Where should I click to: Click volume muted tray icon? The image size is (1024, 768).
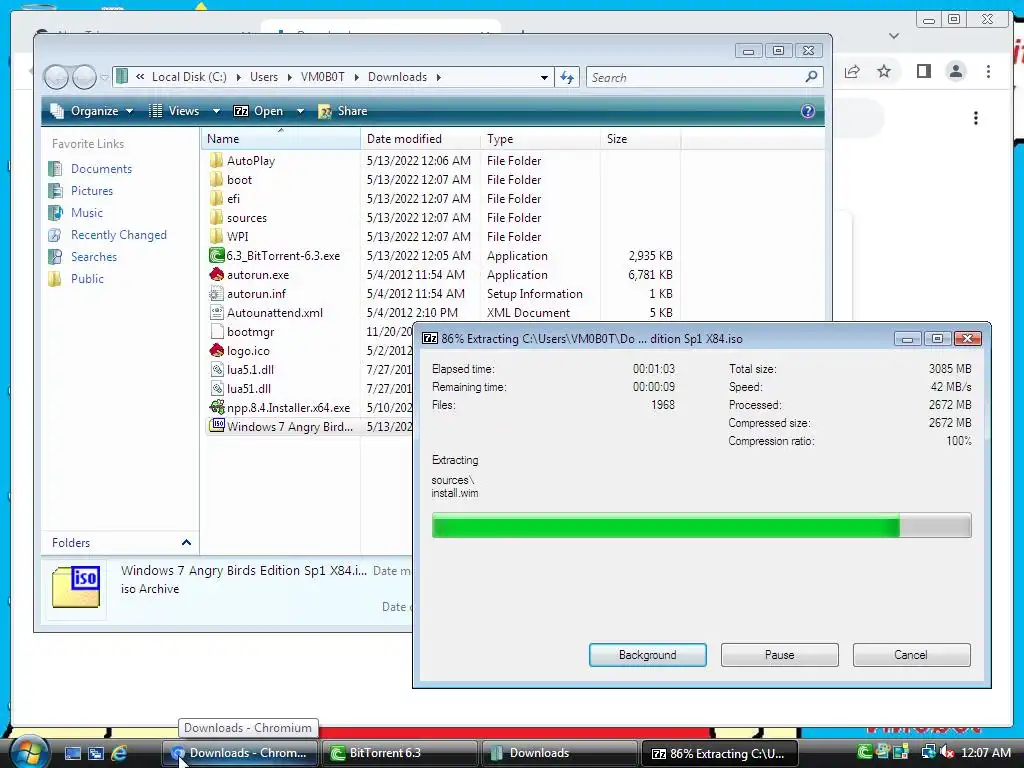click(947, 753)
